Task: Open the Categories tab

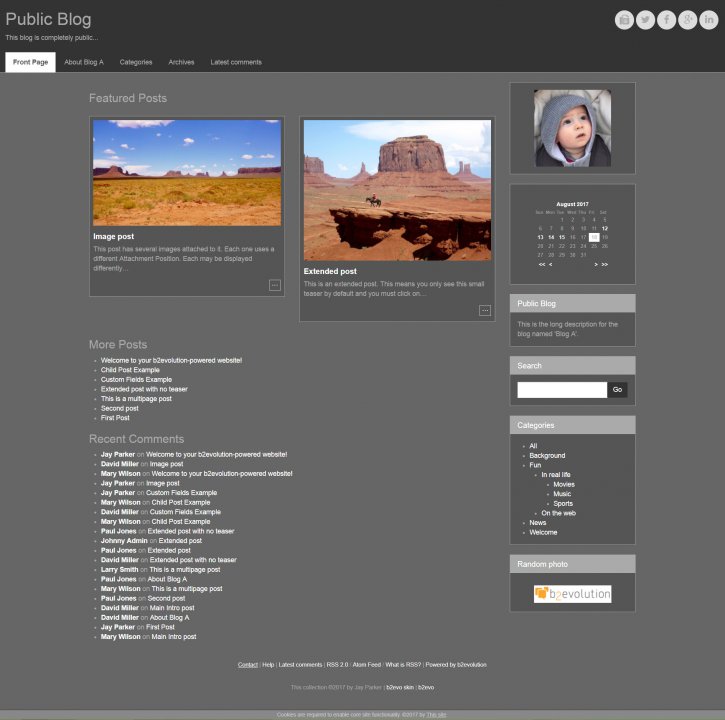Action: (x=136, y=62)
